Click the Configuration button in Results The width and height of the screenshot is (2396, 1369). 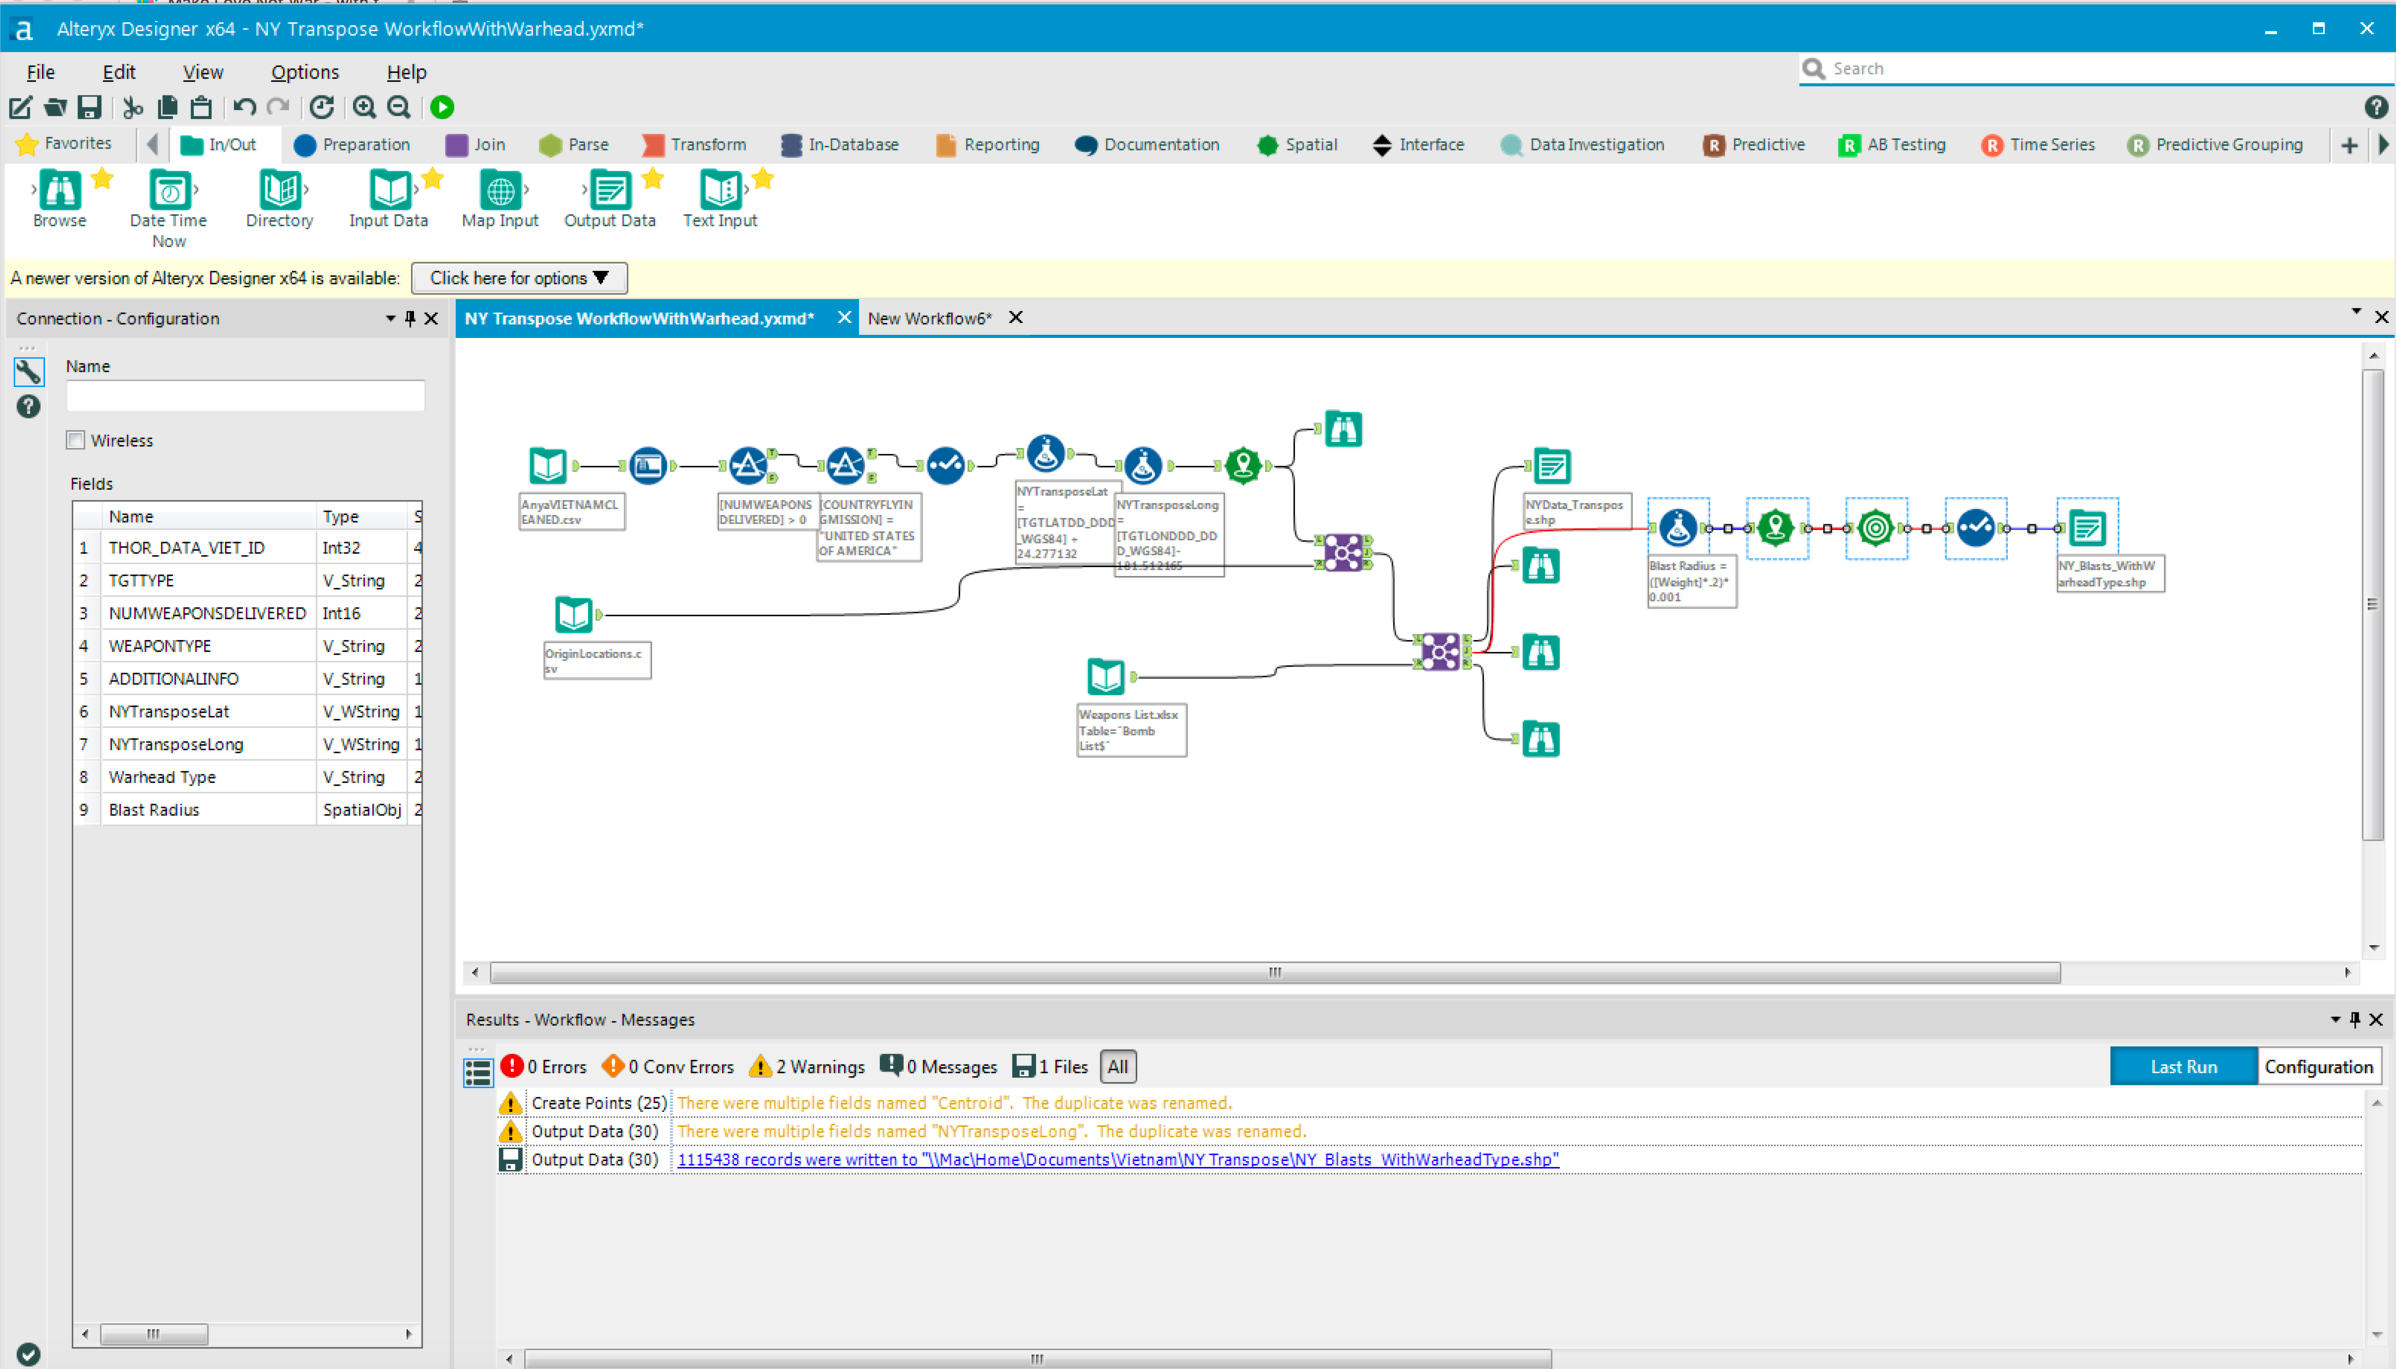[2319, 1067]
